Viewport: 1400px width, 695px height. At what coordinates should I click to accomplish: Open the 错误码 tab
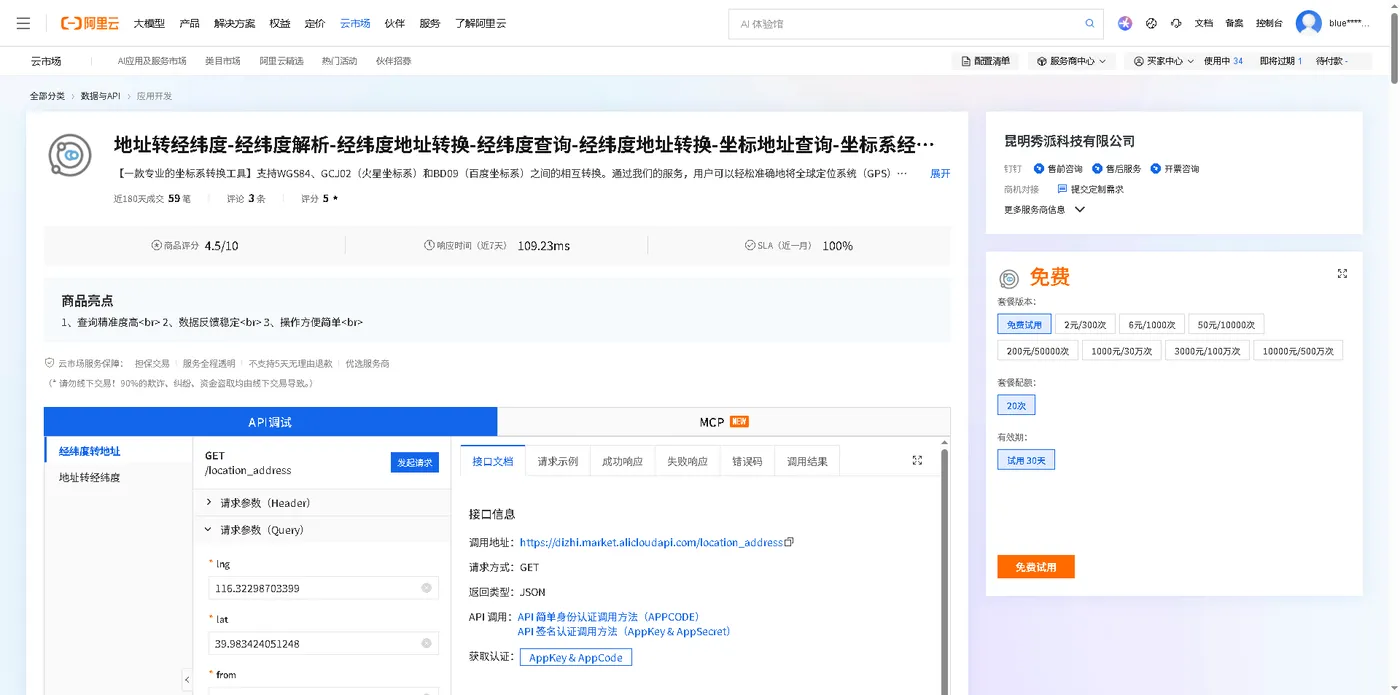pyautogui.click(x=747, y=461)
